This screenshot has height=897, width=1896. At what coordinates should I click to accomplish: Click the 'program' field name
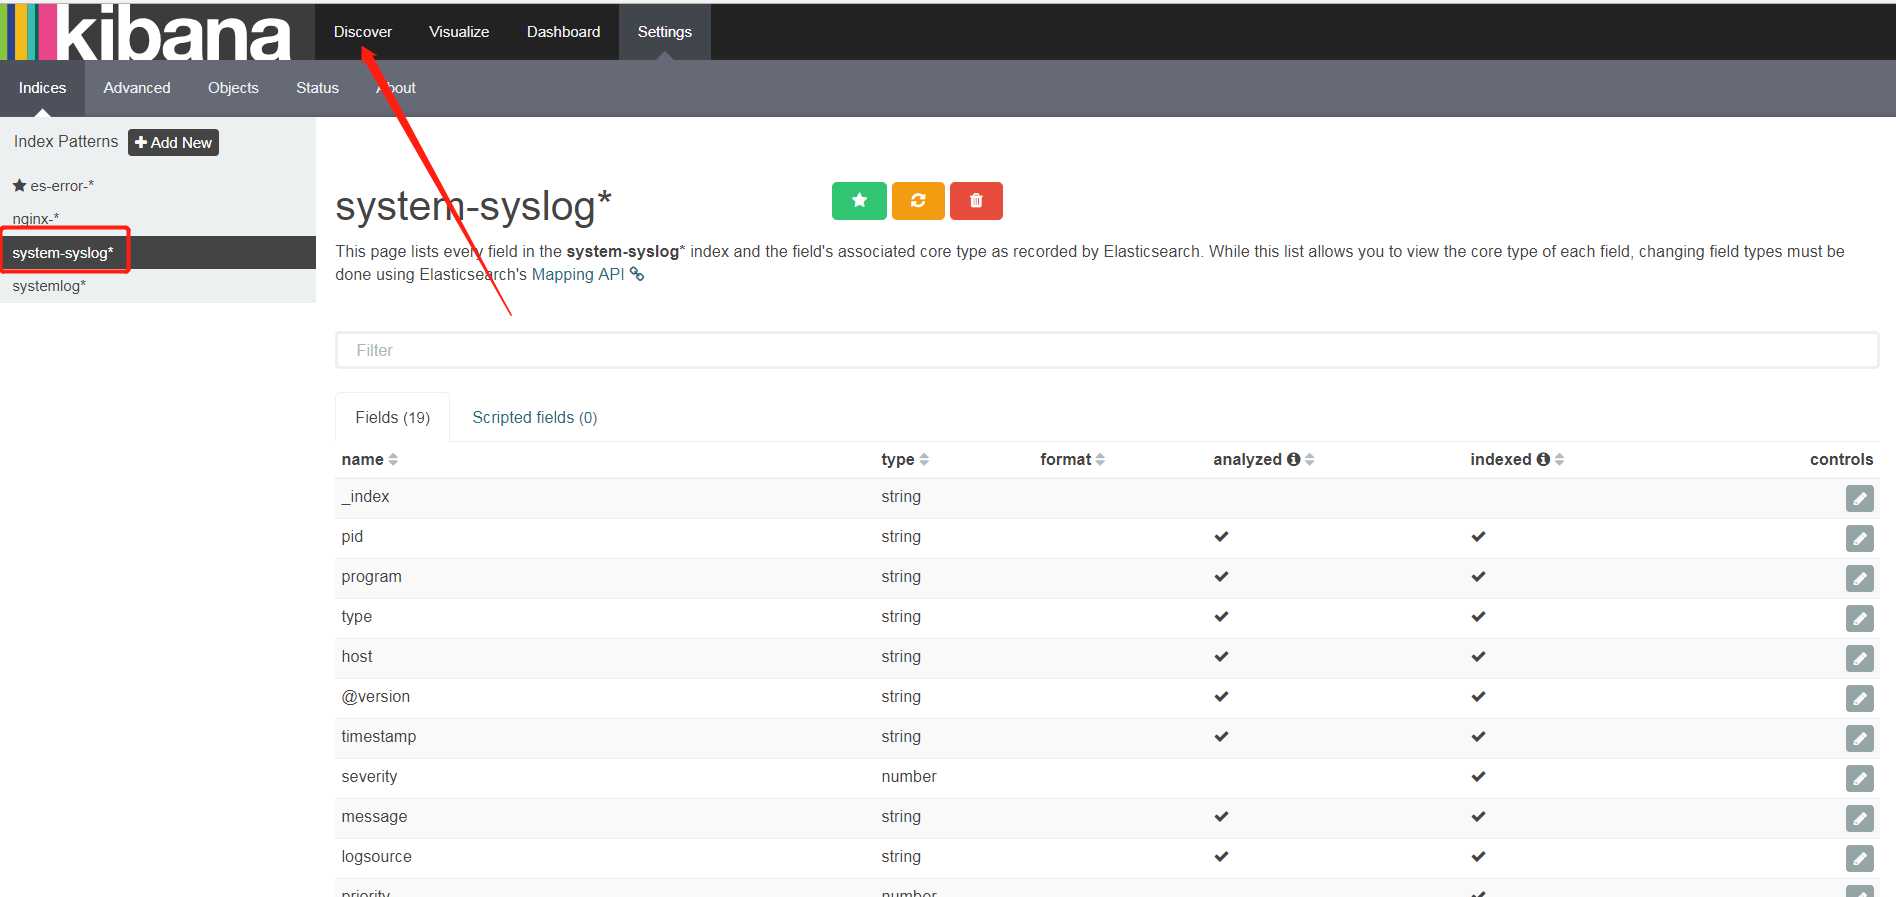click(x=371, y=576)
